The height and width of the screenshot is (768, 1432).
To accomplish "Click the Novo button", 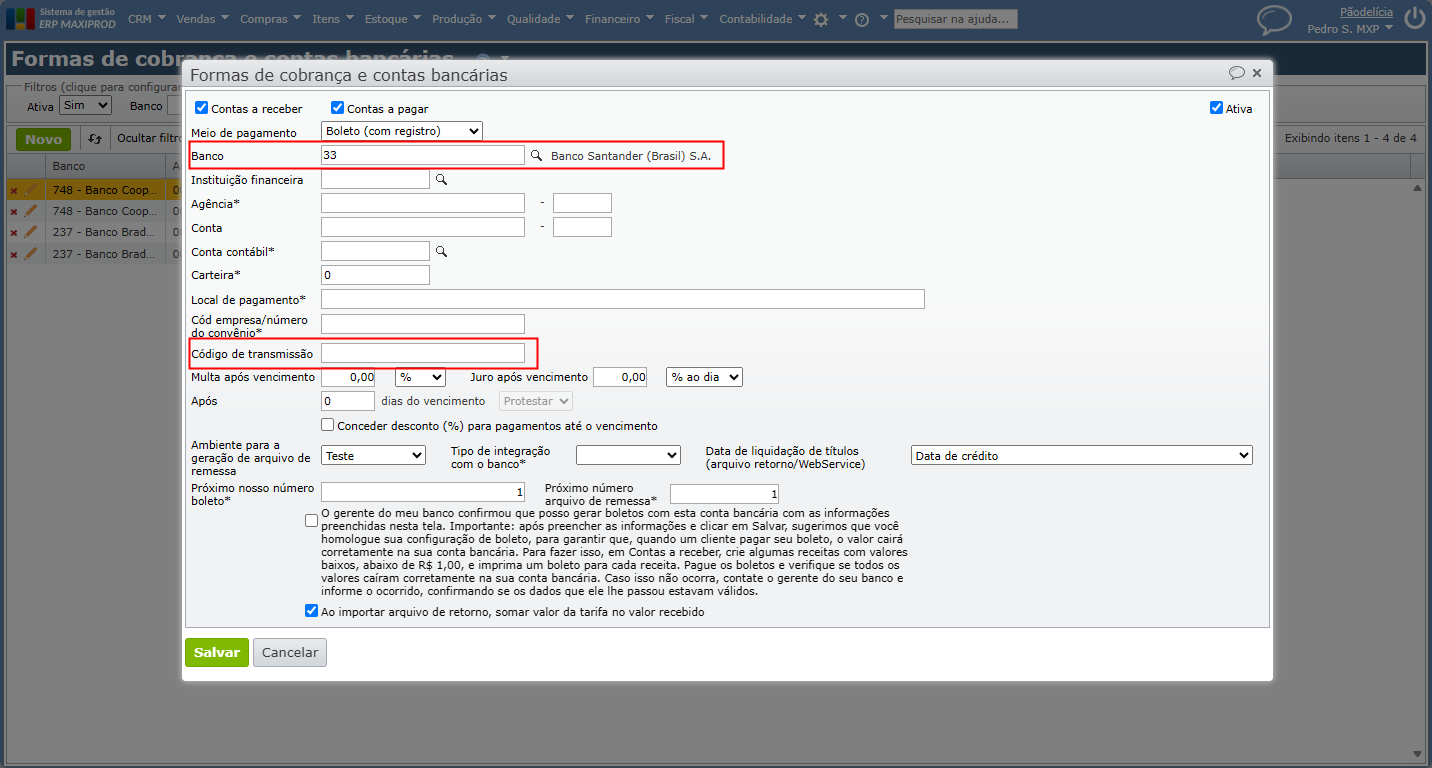I will [x=43, y=139].
